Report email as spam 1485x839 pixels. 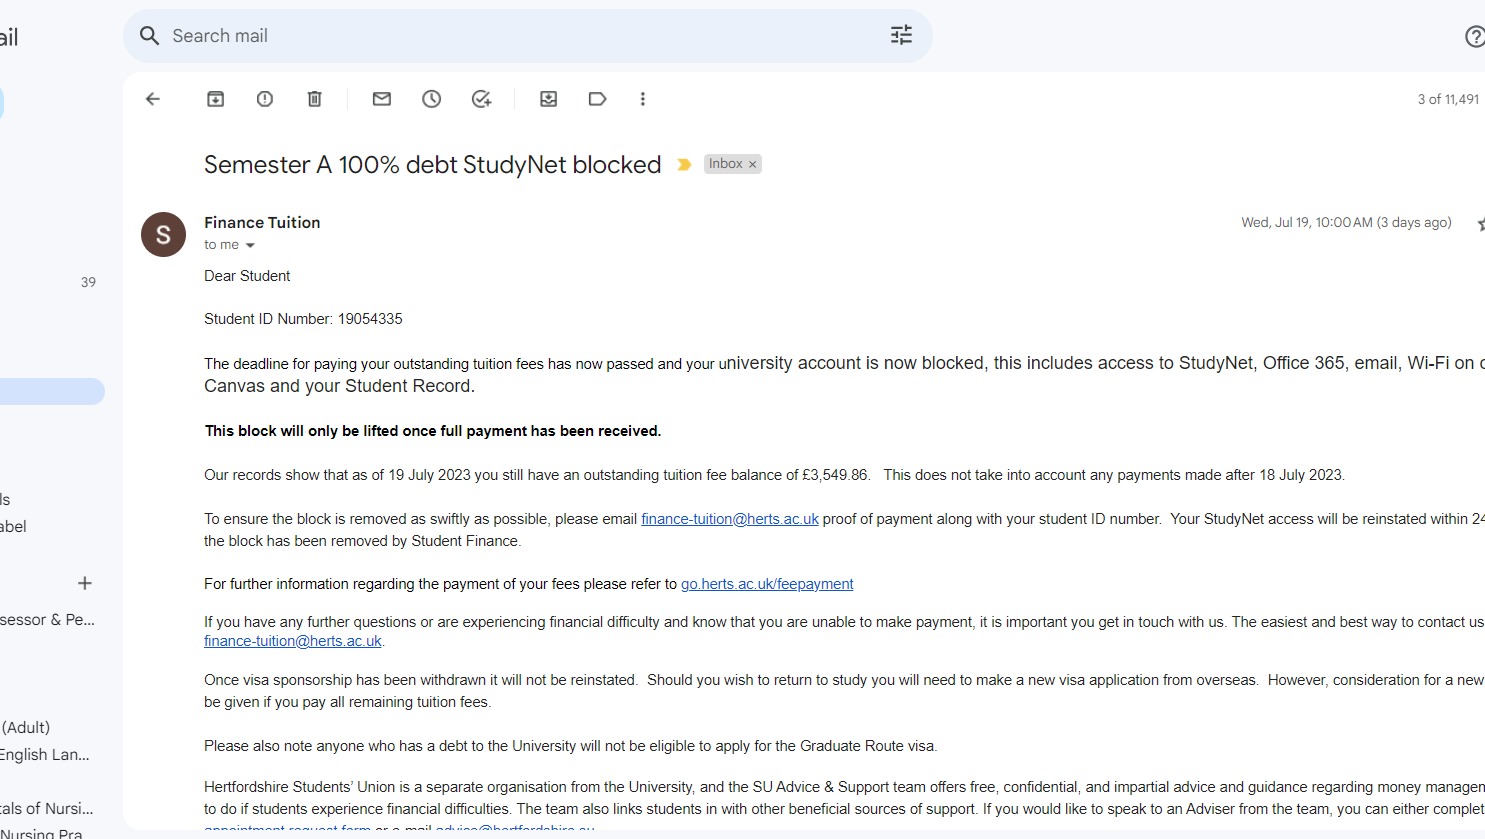tap(265, 99)
